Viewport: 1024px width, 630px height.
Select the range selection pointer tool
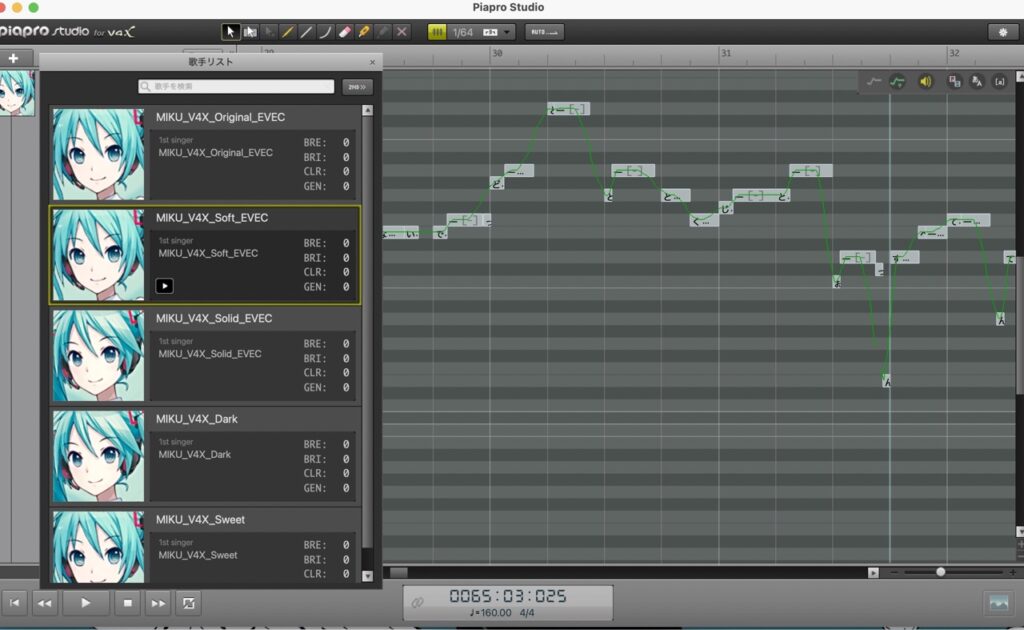click(x=249, y=31)
